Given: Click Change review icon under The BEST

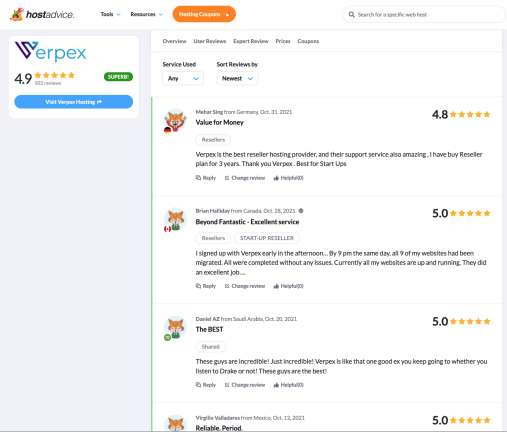Looking at the screenshot, I should pos(227,385).
